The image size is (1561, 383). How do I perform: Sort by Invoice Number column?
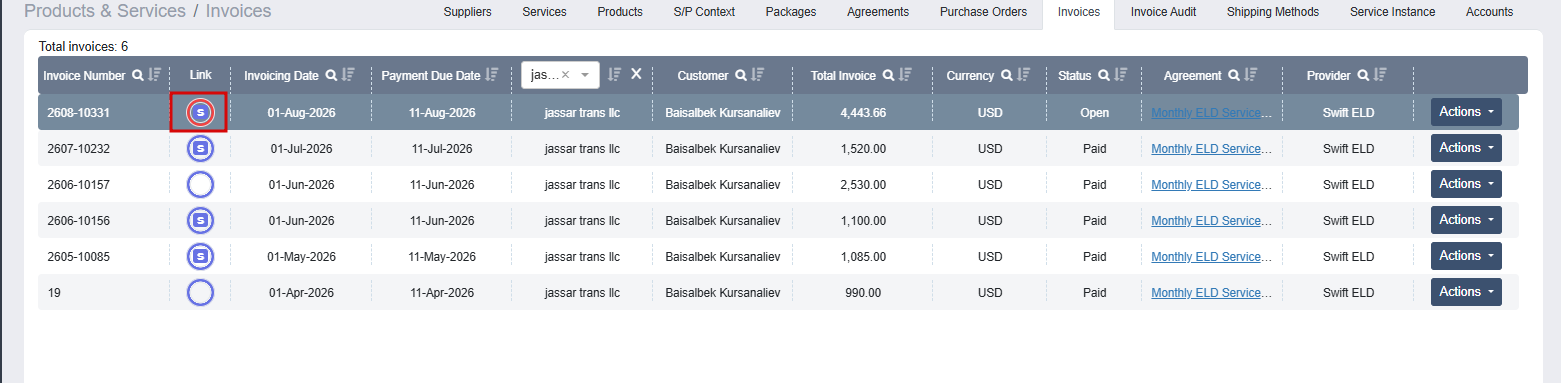pyautogui.click(x=154, y=75)
